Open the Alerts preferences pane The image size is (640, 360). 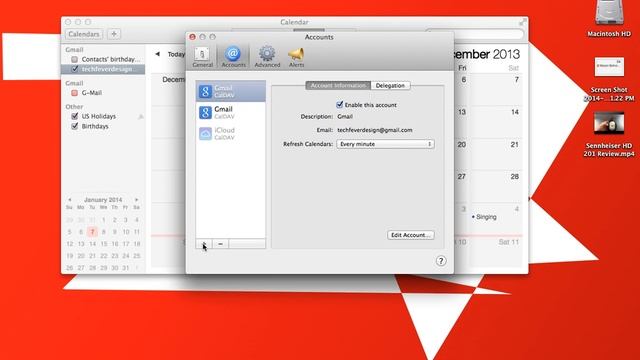click(296, 57)
